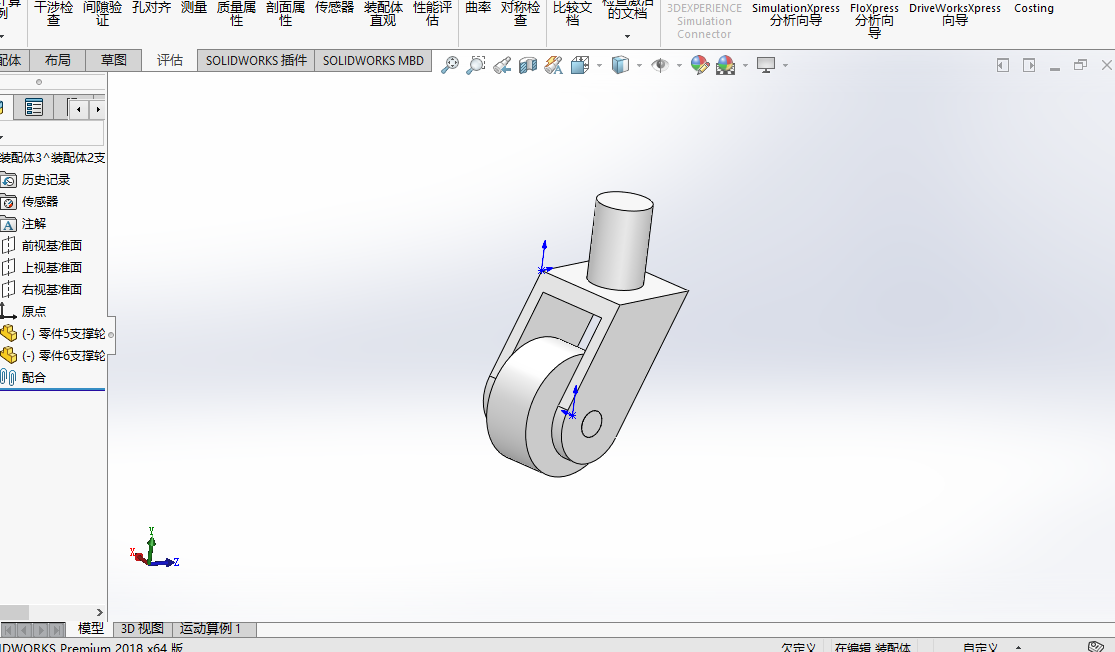Click the feature tree horizontal scrollbar right arrow
Screen dimensions: 1115x652
pos(100,612)
